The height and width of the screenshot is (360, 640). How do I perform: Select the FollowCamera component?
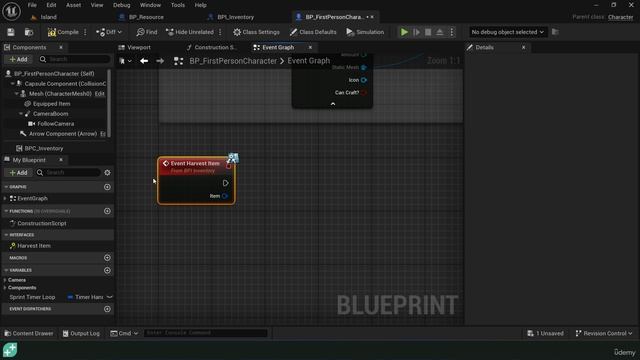click(x=56, y=124)
